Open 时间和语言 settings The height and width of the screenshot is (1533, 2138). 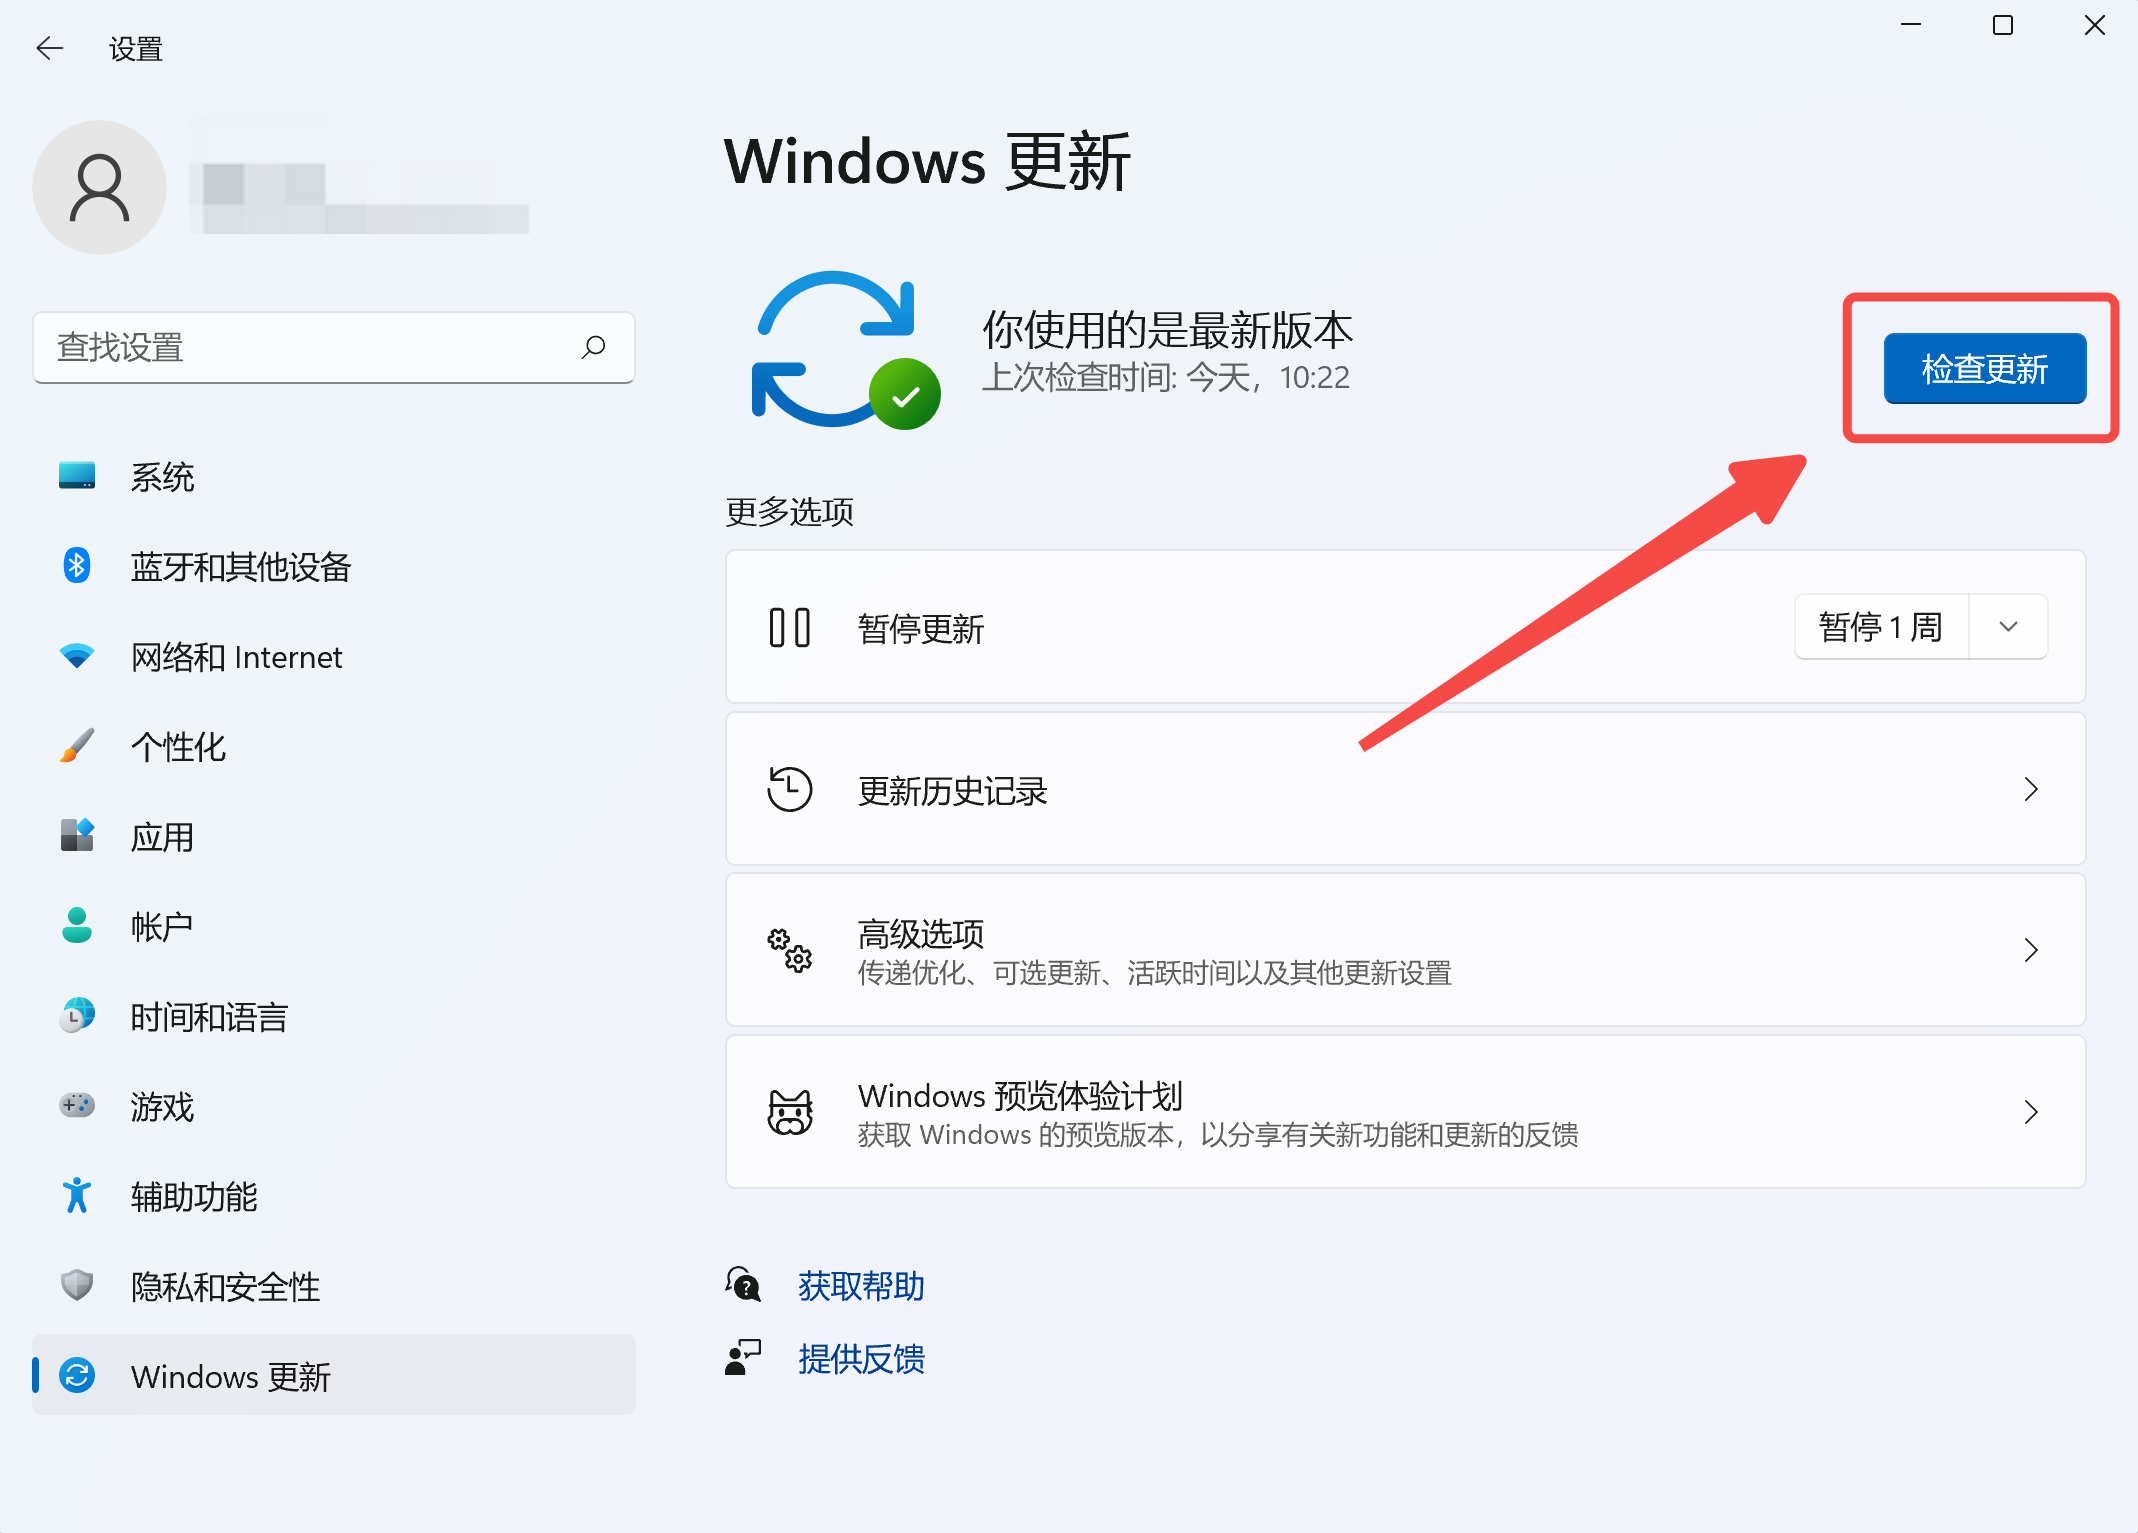pyautogui.click(x=334, y=1016)
